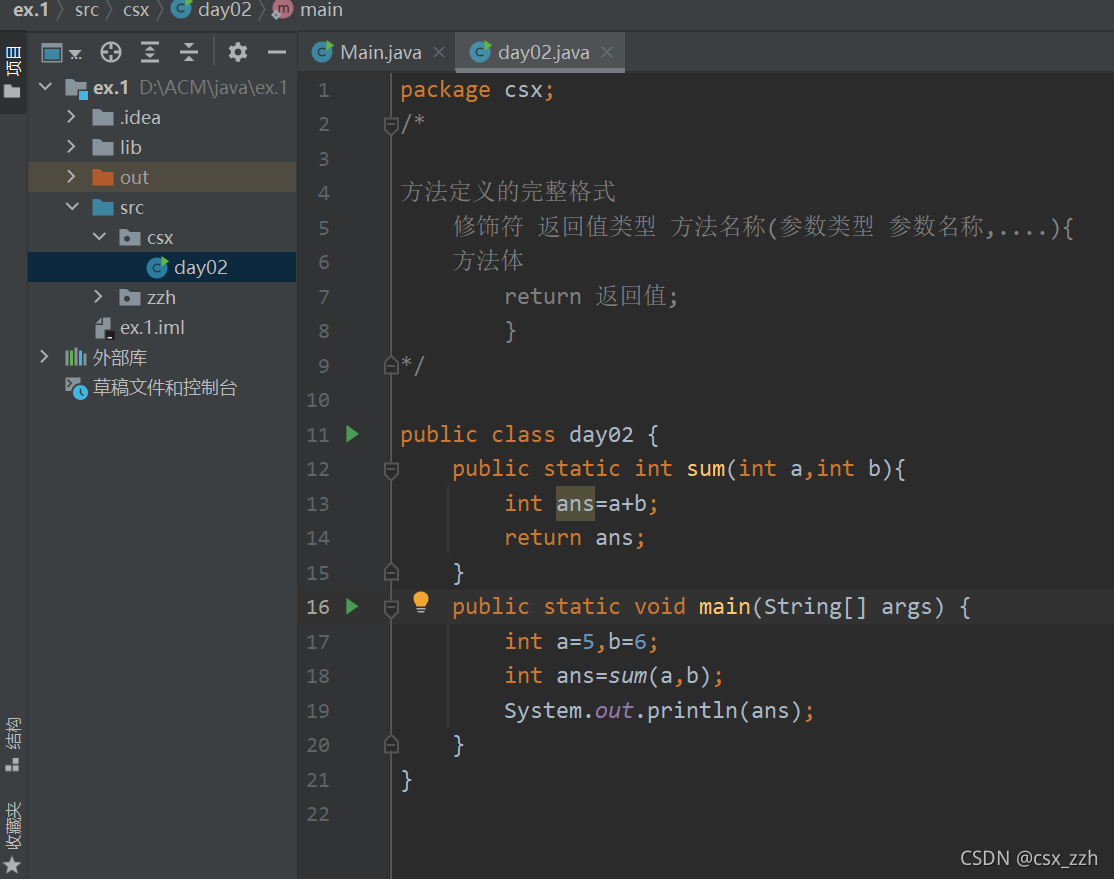Open the project view mode dropdown

click(x=61, y=53)
